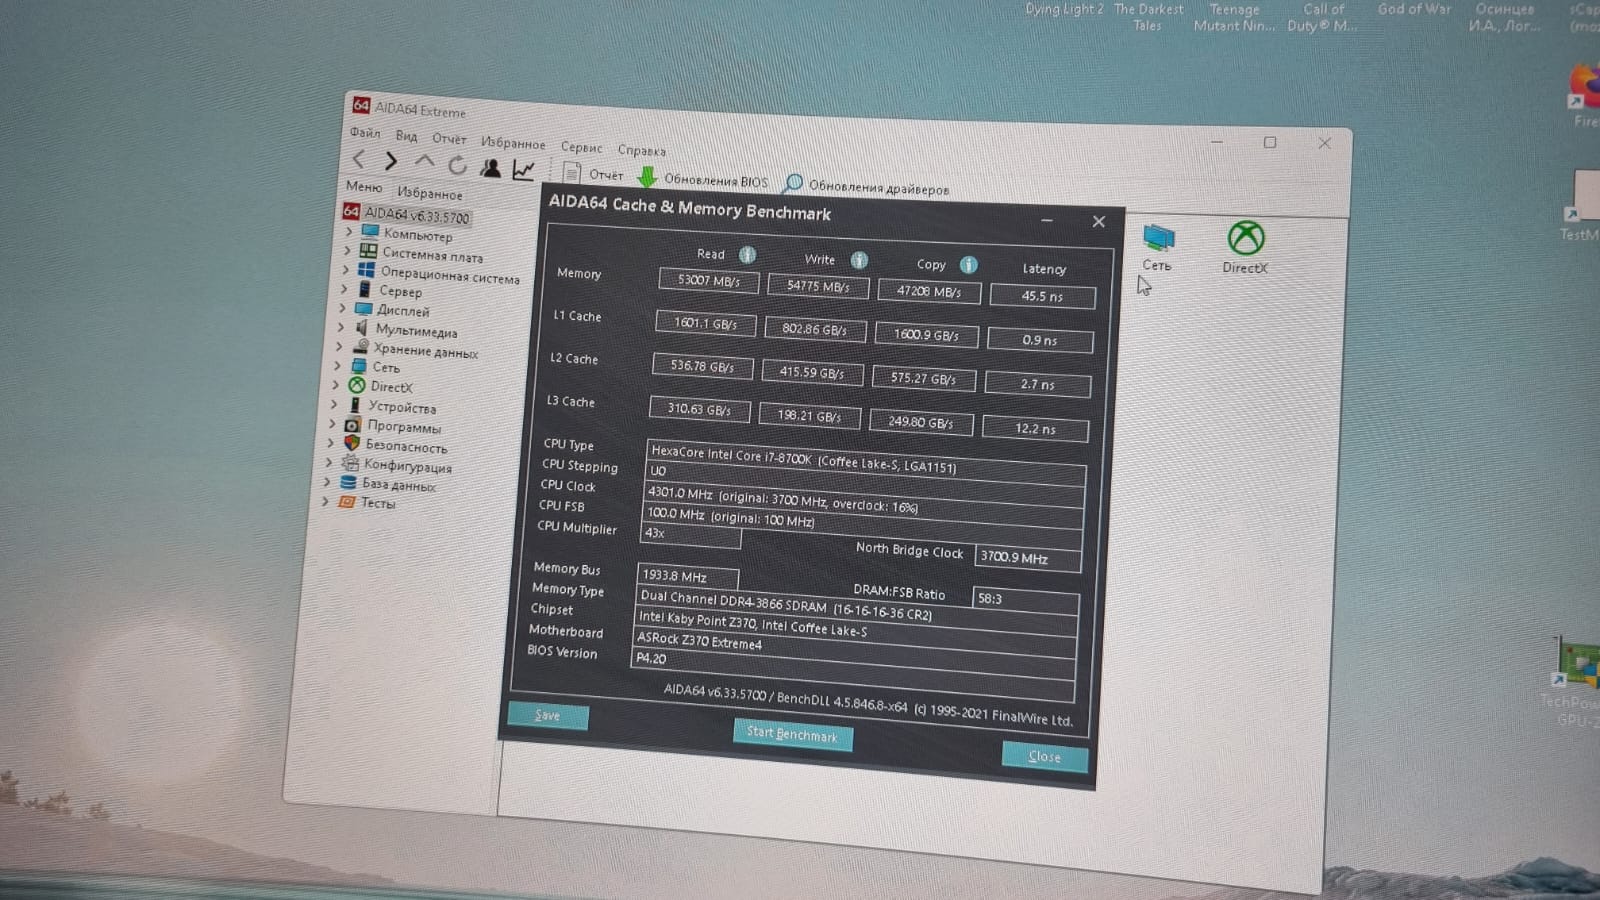The image size is (1600, 900).
Task: Select Сервер in the tree
Action: coord(399,291)
